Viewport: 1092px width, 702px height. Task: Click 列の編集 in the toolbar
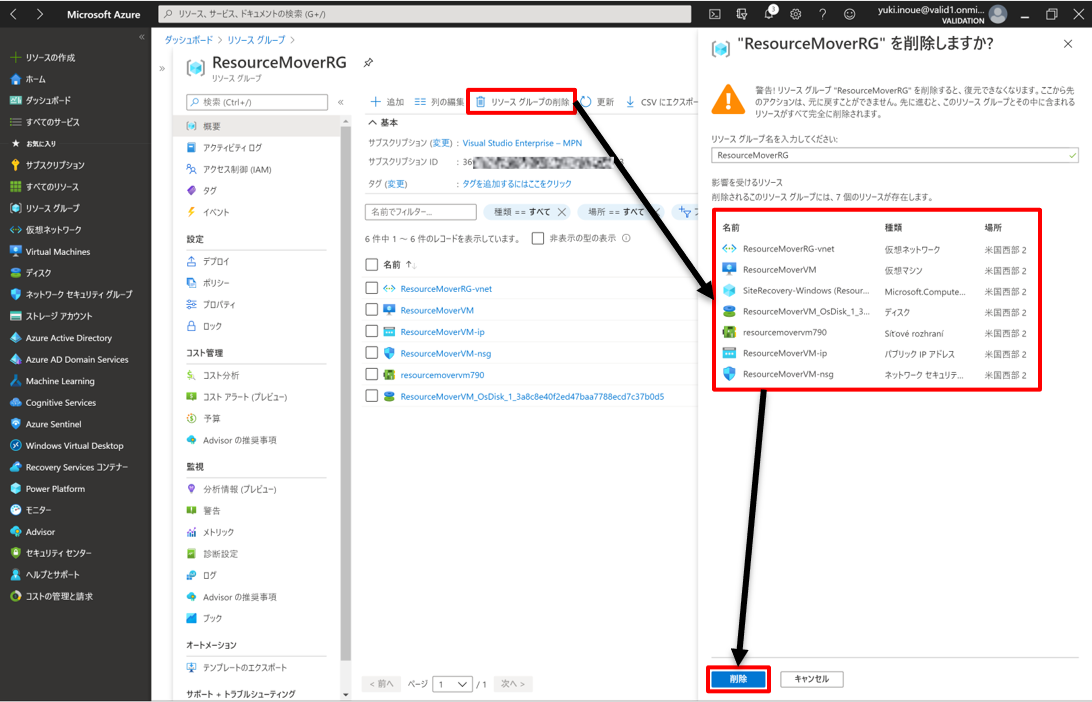[439, 102]
